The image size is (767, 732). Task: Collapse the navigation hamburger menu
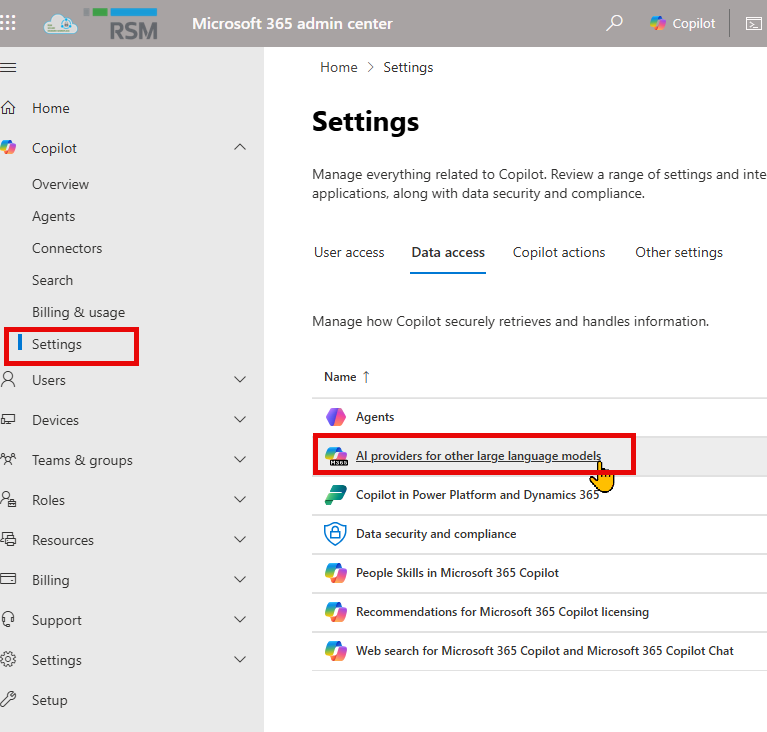[9, 67]
